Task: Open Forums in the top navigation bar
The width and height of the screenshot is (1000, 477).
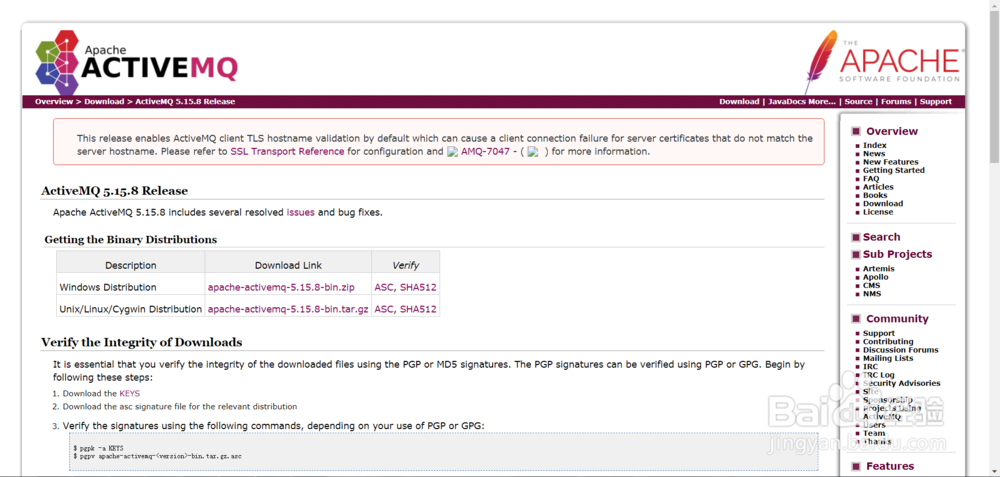Action: [896, 101]
